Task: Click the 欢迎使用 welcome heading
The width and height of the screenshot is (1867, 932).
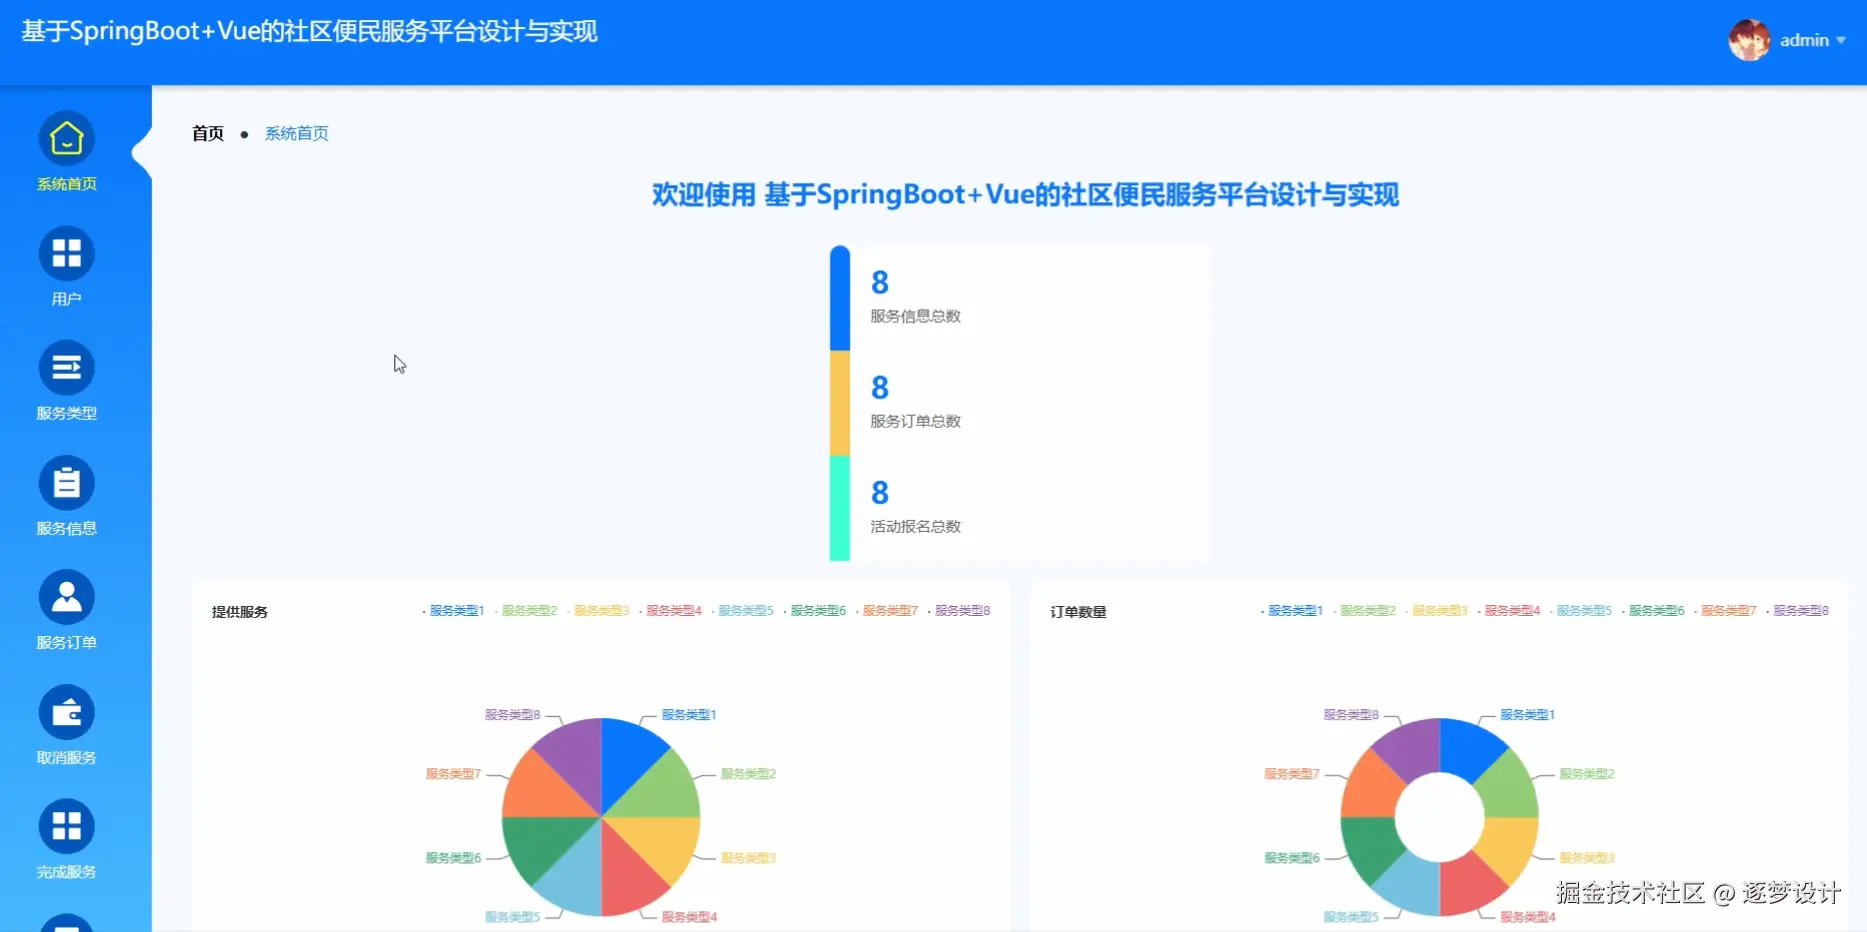Action: pos(1025,194)
